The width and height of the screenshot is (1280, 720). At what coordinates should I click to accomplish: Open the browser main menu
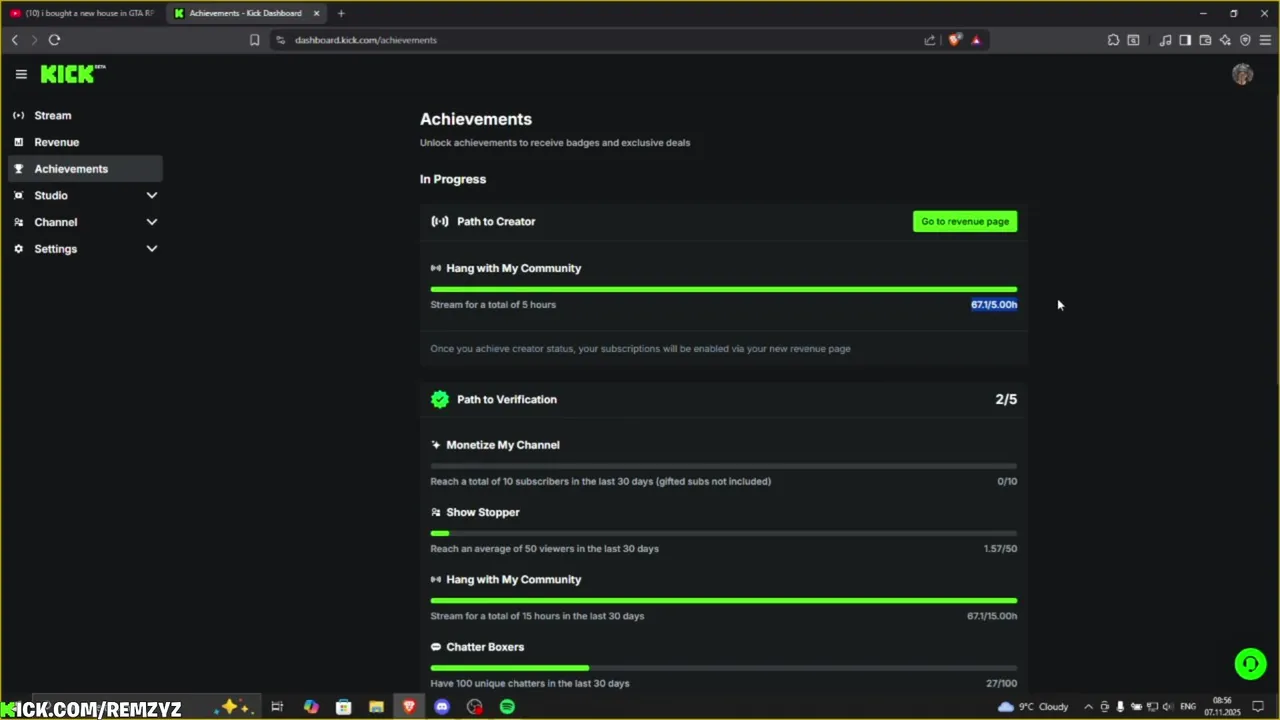pos(1265,40)
